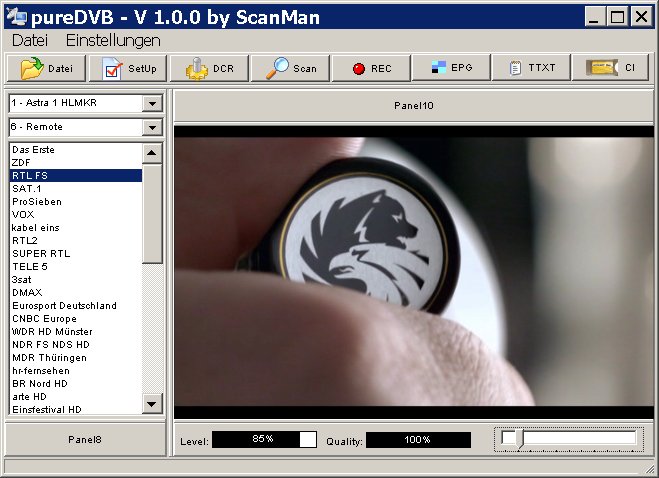Minimize the pureDVB window
Screen dimensions: 659x478
coord(593,17)
